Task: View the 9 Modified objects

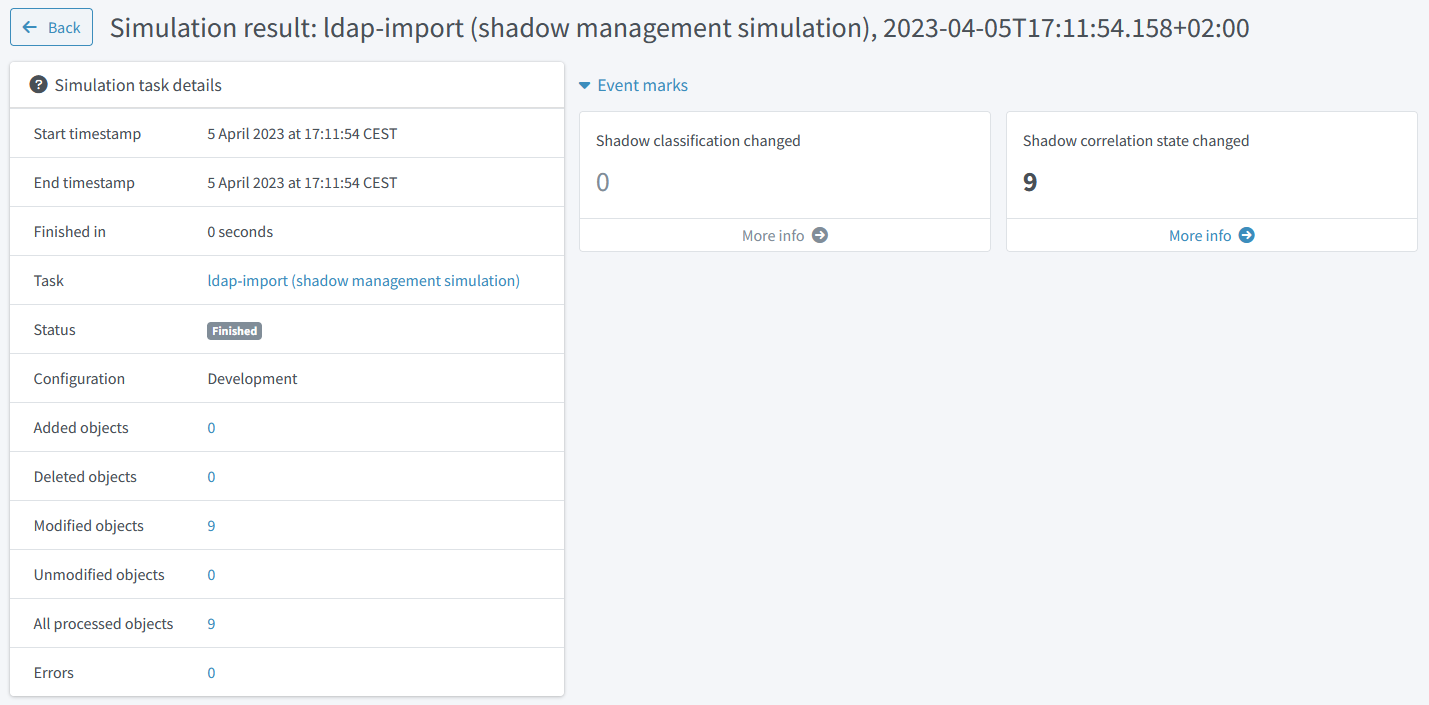Action: click(211, 526)
